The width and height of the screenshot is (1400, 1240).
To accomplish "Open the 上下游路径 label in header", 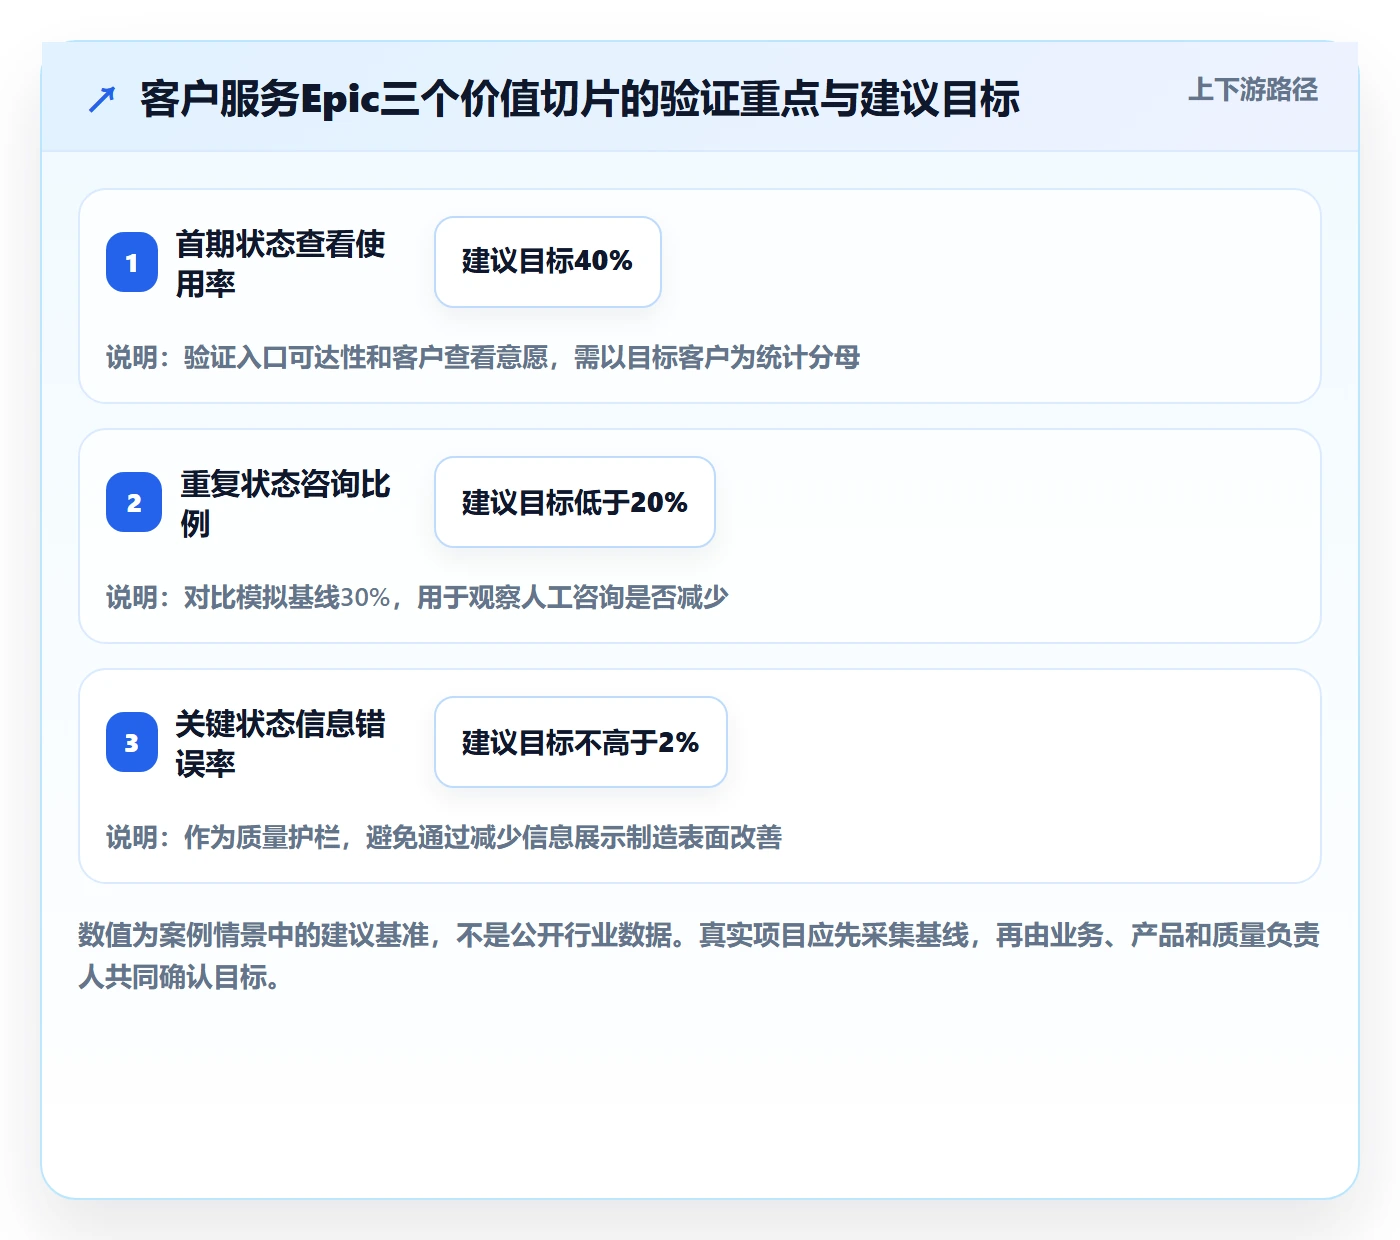I will [1252, 90].
